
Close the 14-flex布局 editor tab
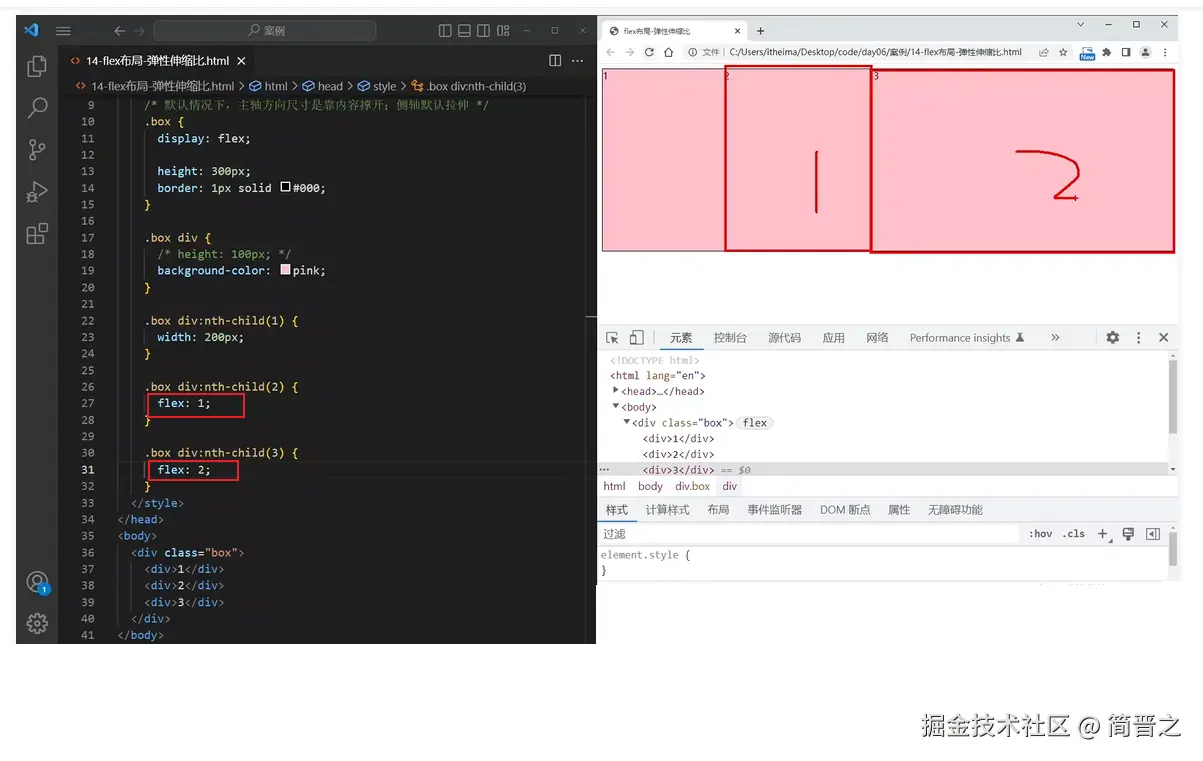click(240, 60)
